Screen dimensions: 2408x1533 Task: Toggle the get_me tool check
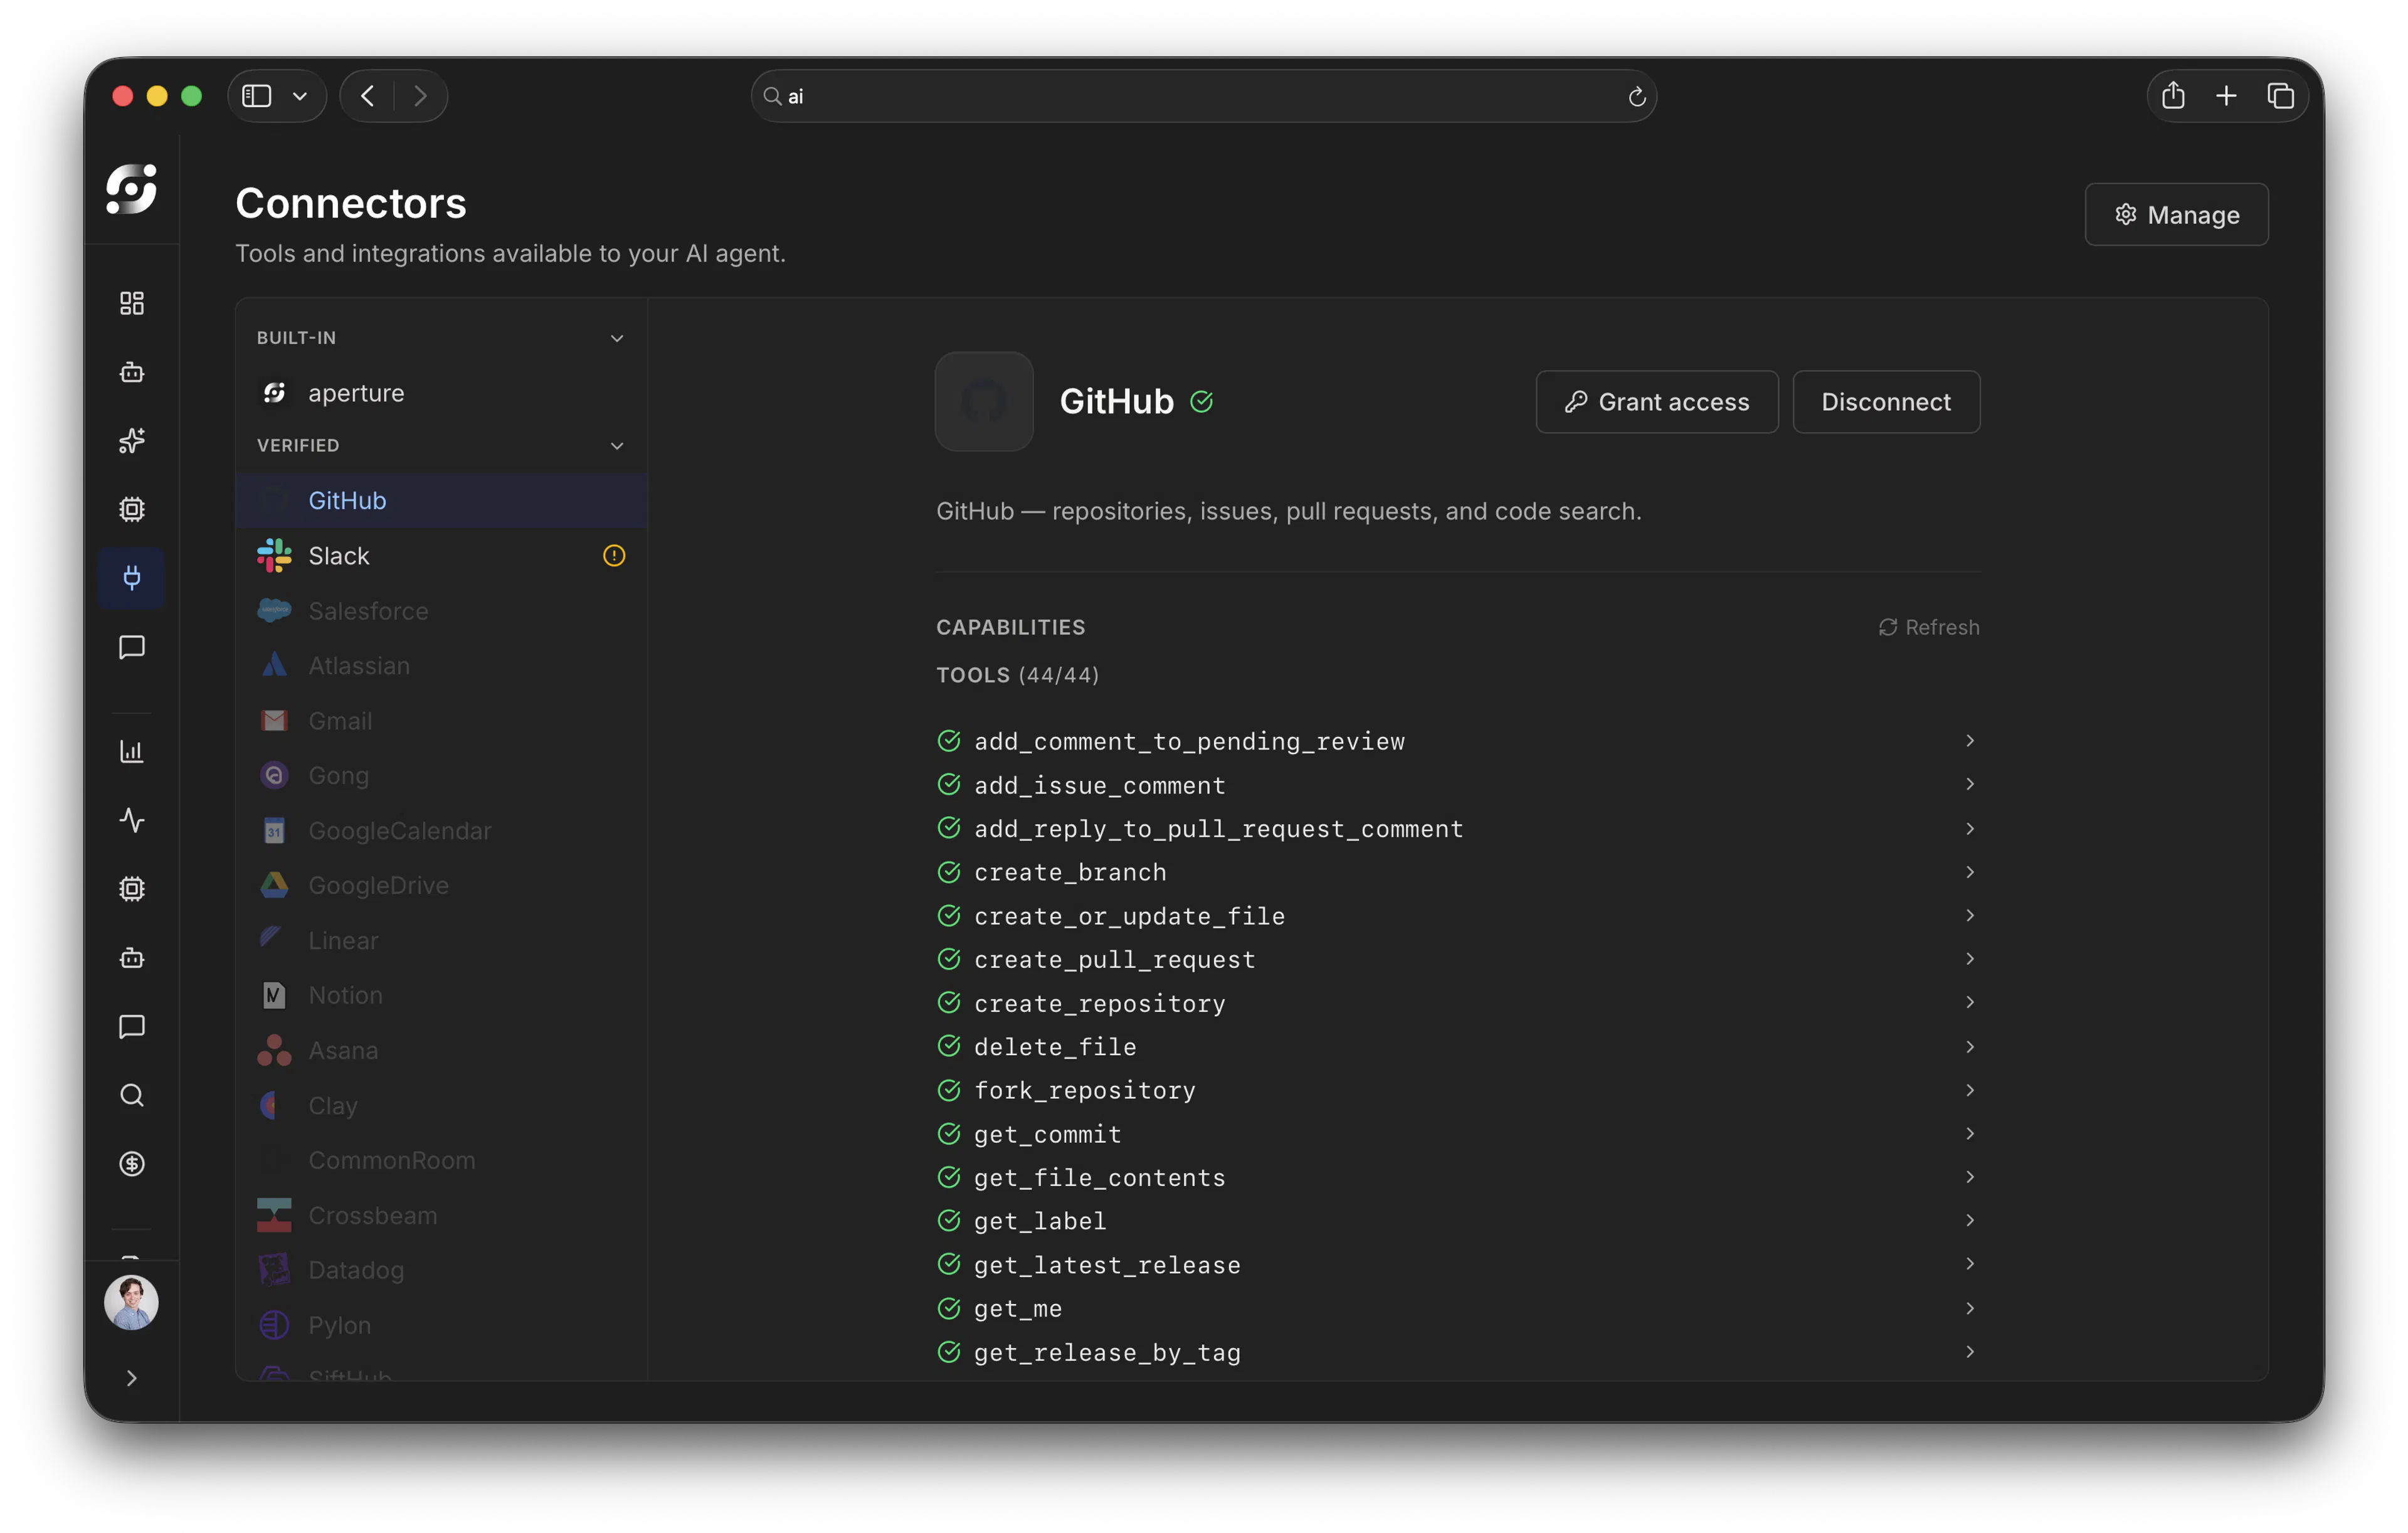click(949, 1308)
